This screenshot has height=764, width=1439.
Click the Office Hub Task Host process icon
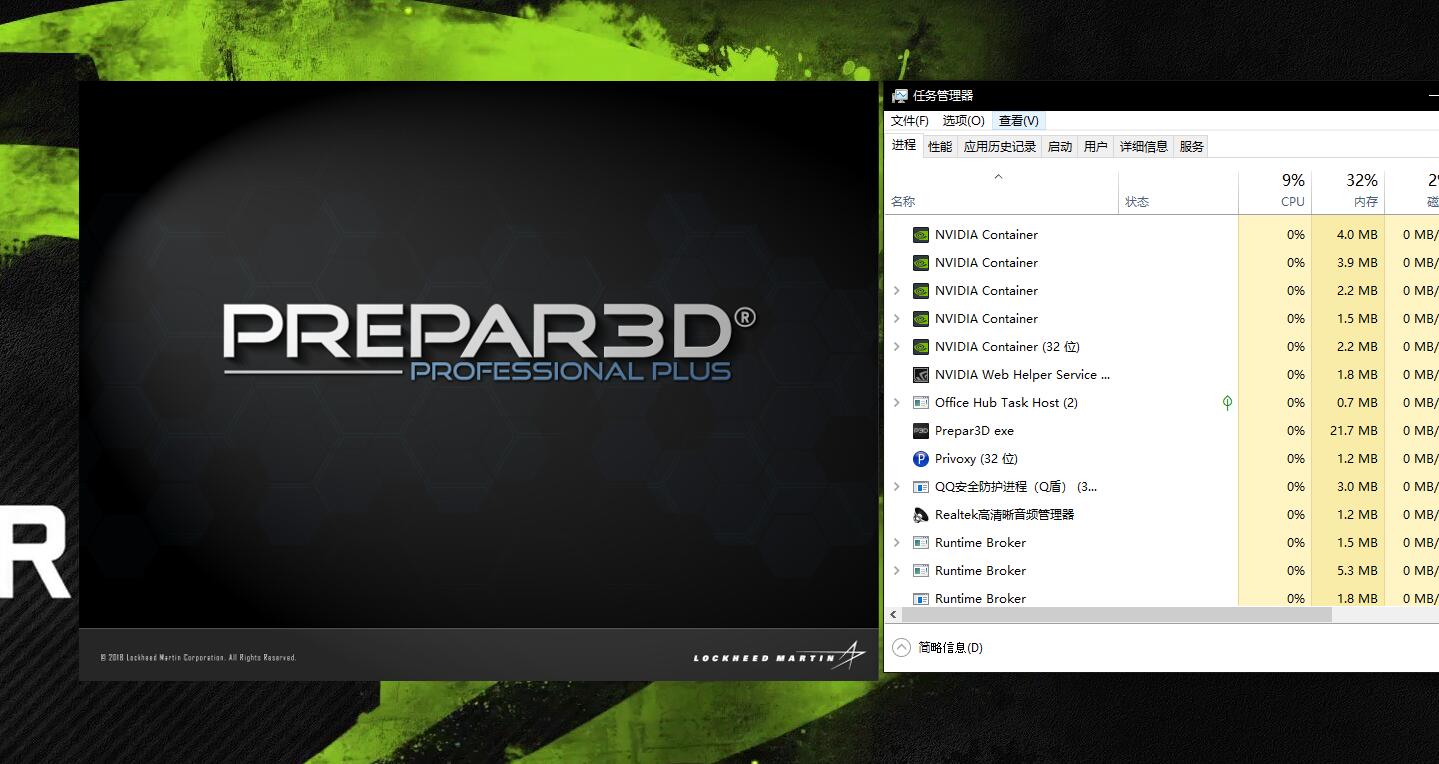click(x=921, y=403)
